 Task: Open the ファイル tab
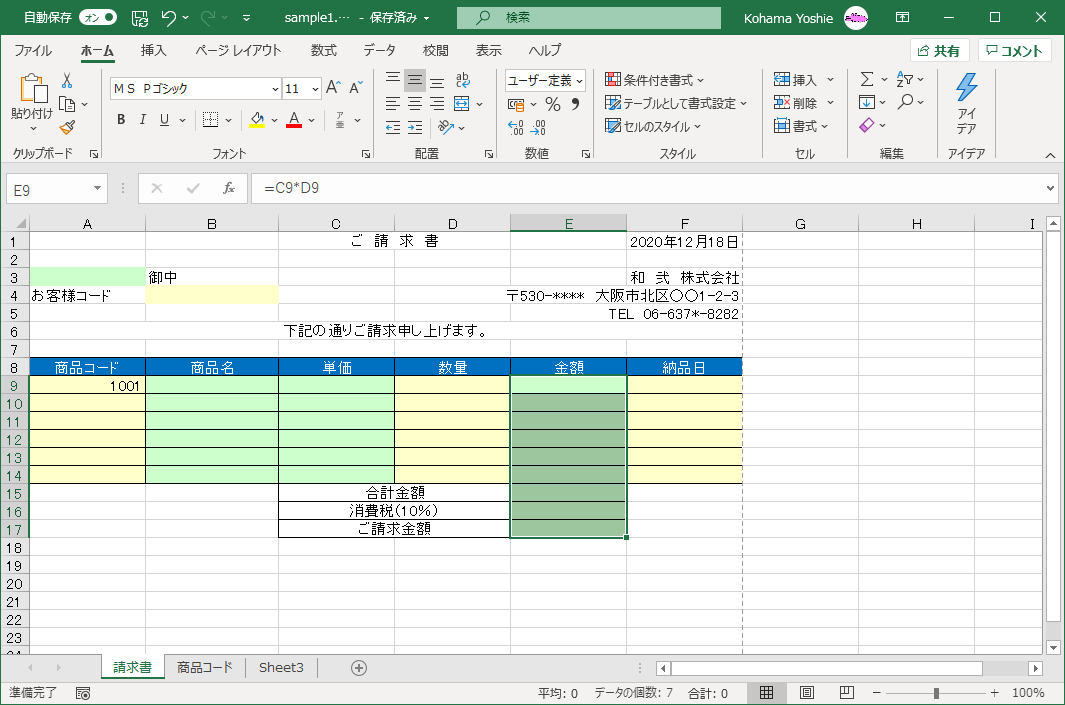(x=33, y=50)
